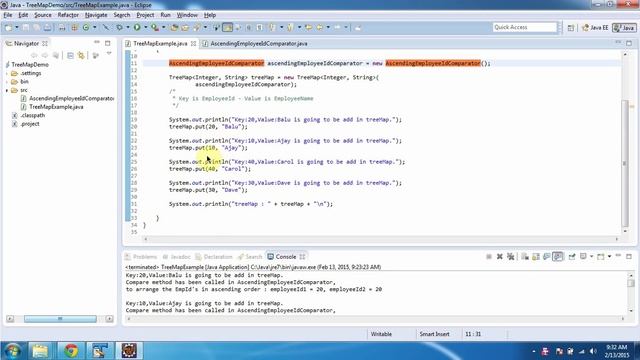Image resolution: width=640 pixels, height=360 pixels.
Task: Open the Declaration view tab
Action: coord(214,257)
